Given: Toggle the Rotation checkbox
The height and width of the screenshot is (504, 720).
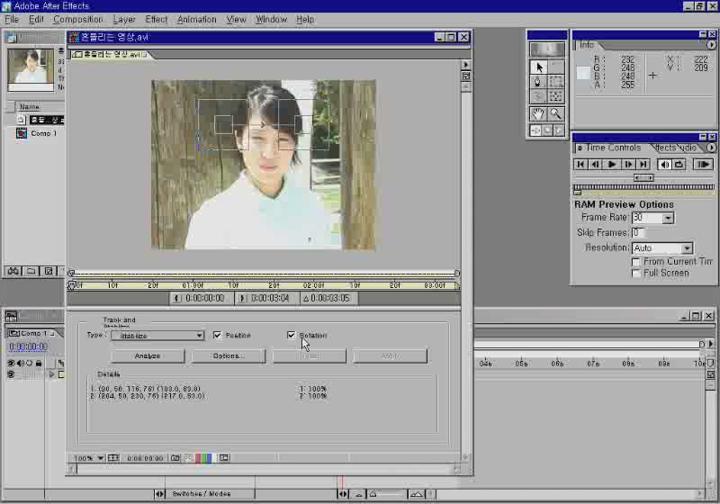Looking at the screenshot, I should tap(291, 335).
